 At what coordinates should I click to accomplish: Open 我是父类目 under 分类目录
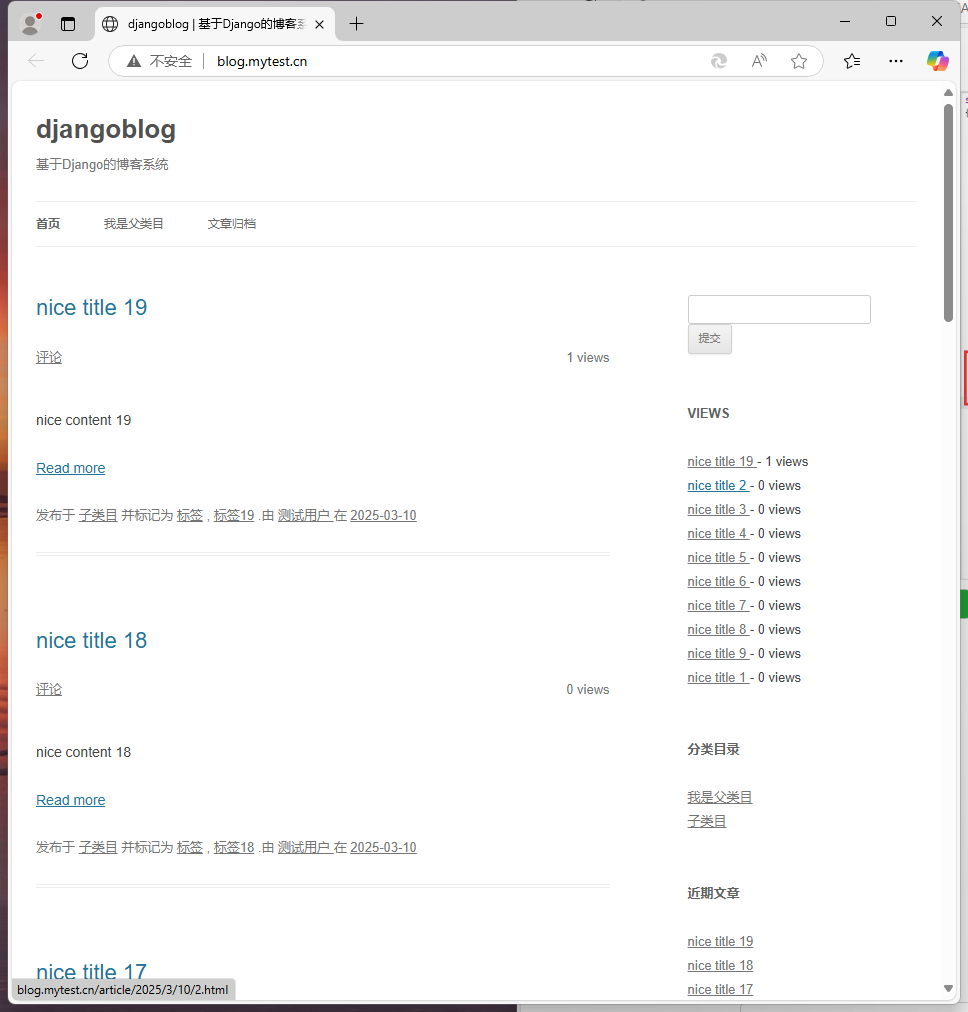coord(720,798)
